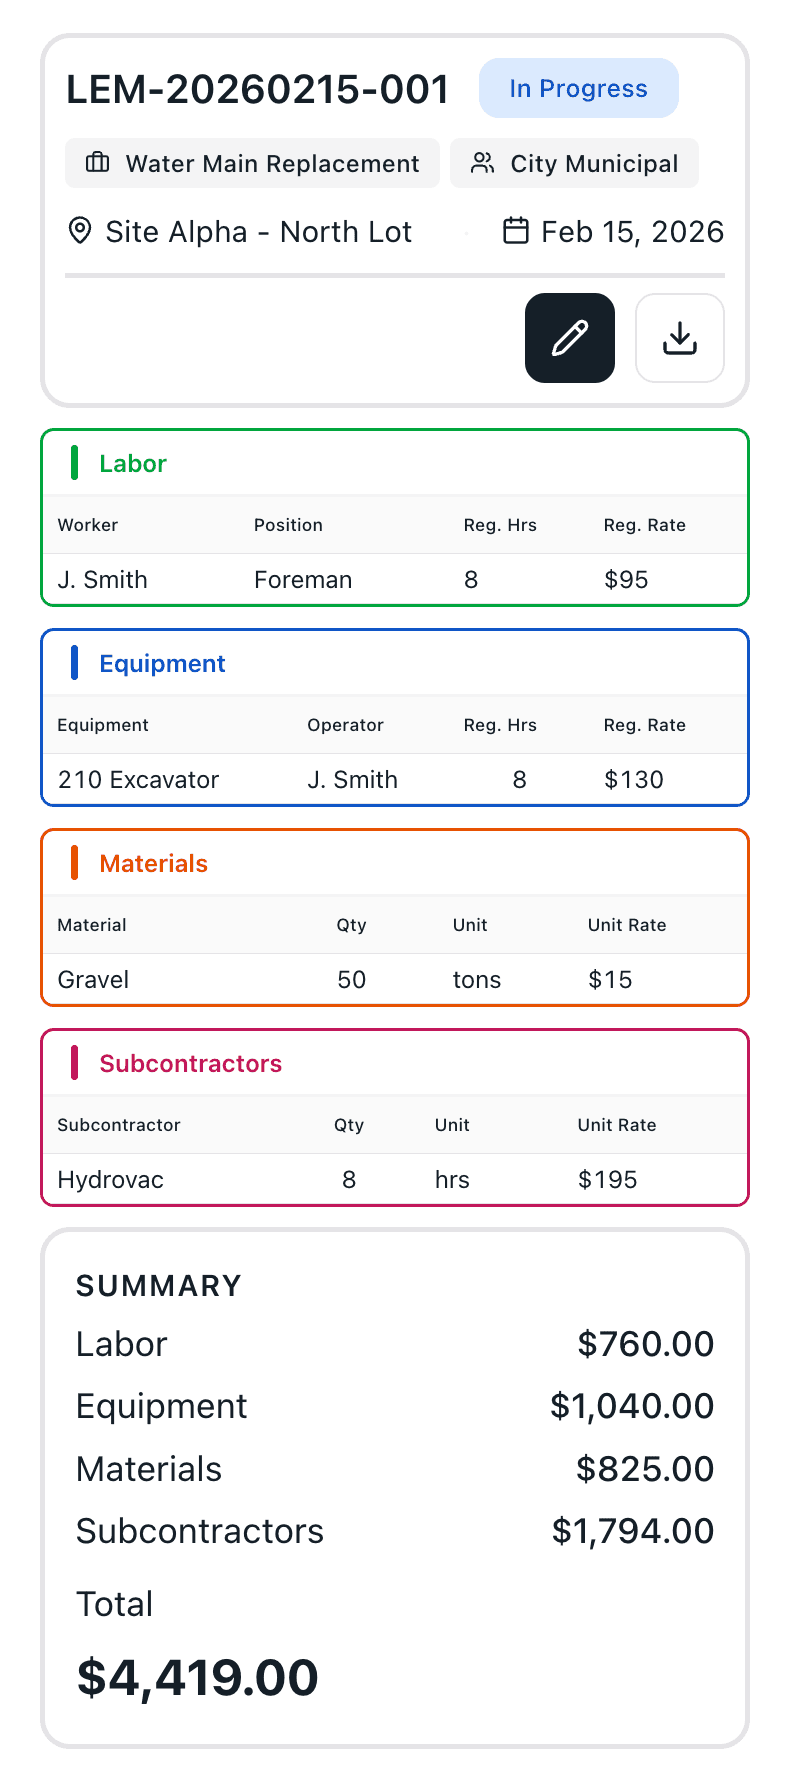The width and height of the screenshot is (785, 1787).
Task: Click the download icon to export the report
Action: point(679,338)
